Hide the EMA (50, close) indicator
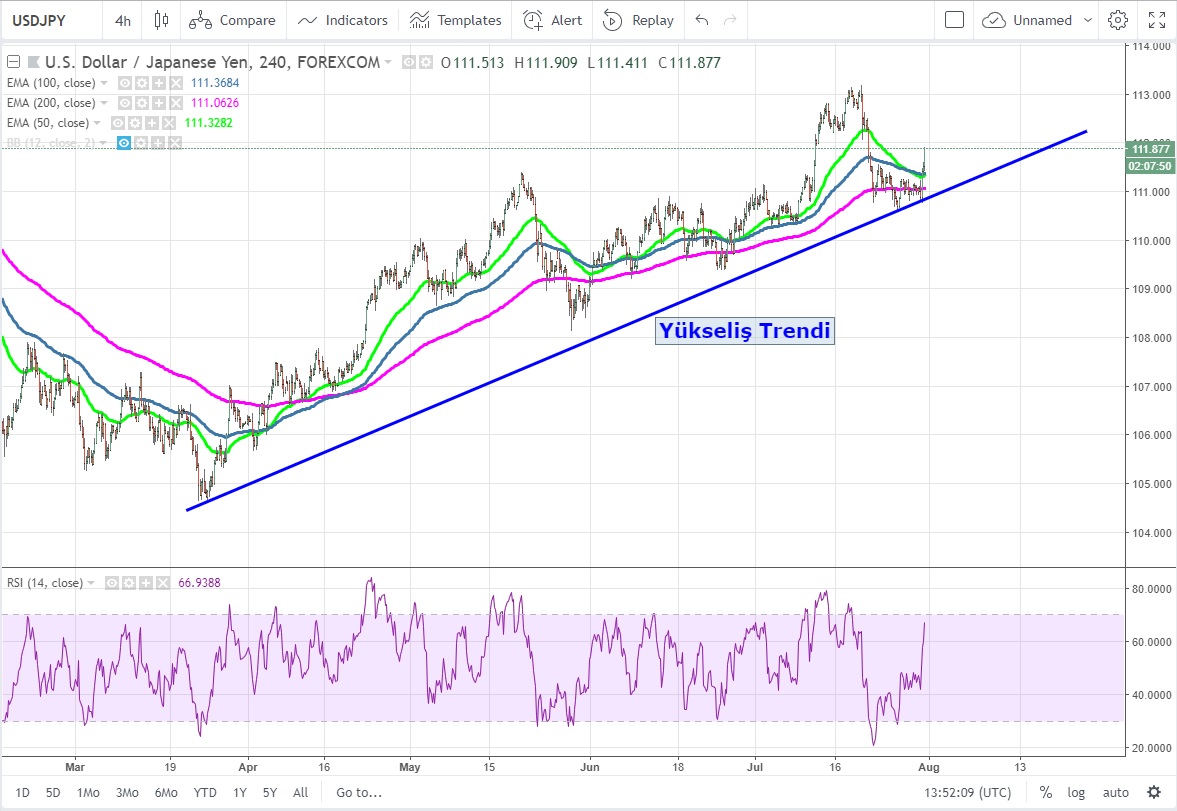 coord(118,123)
